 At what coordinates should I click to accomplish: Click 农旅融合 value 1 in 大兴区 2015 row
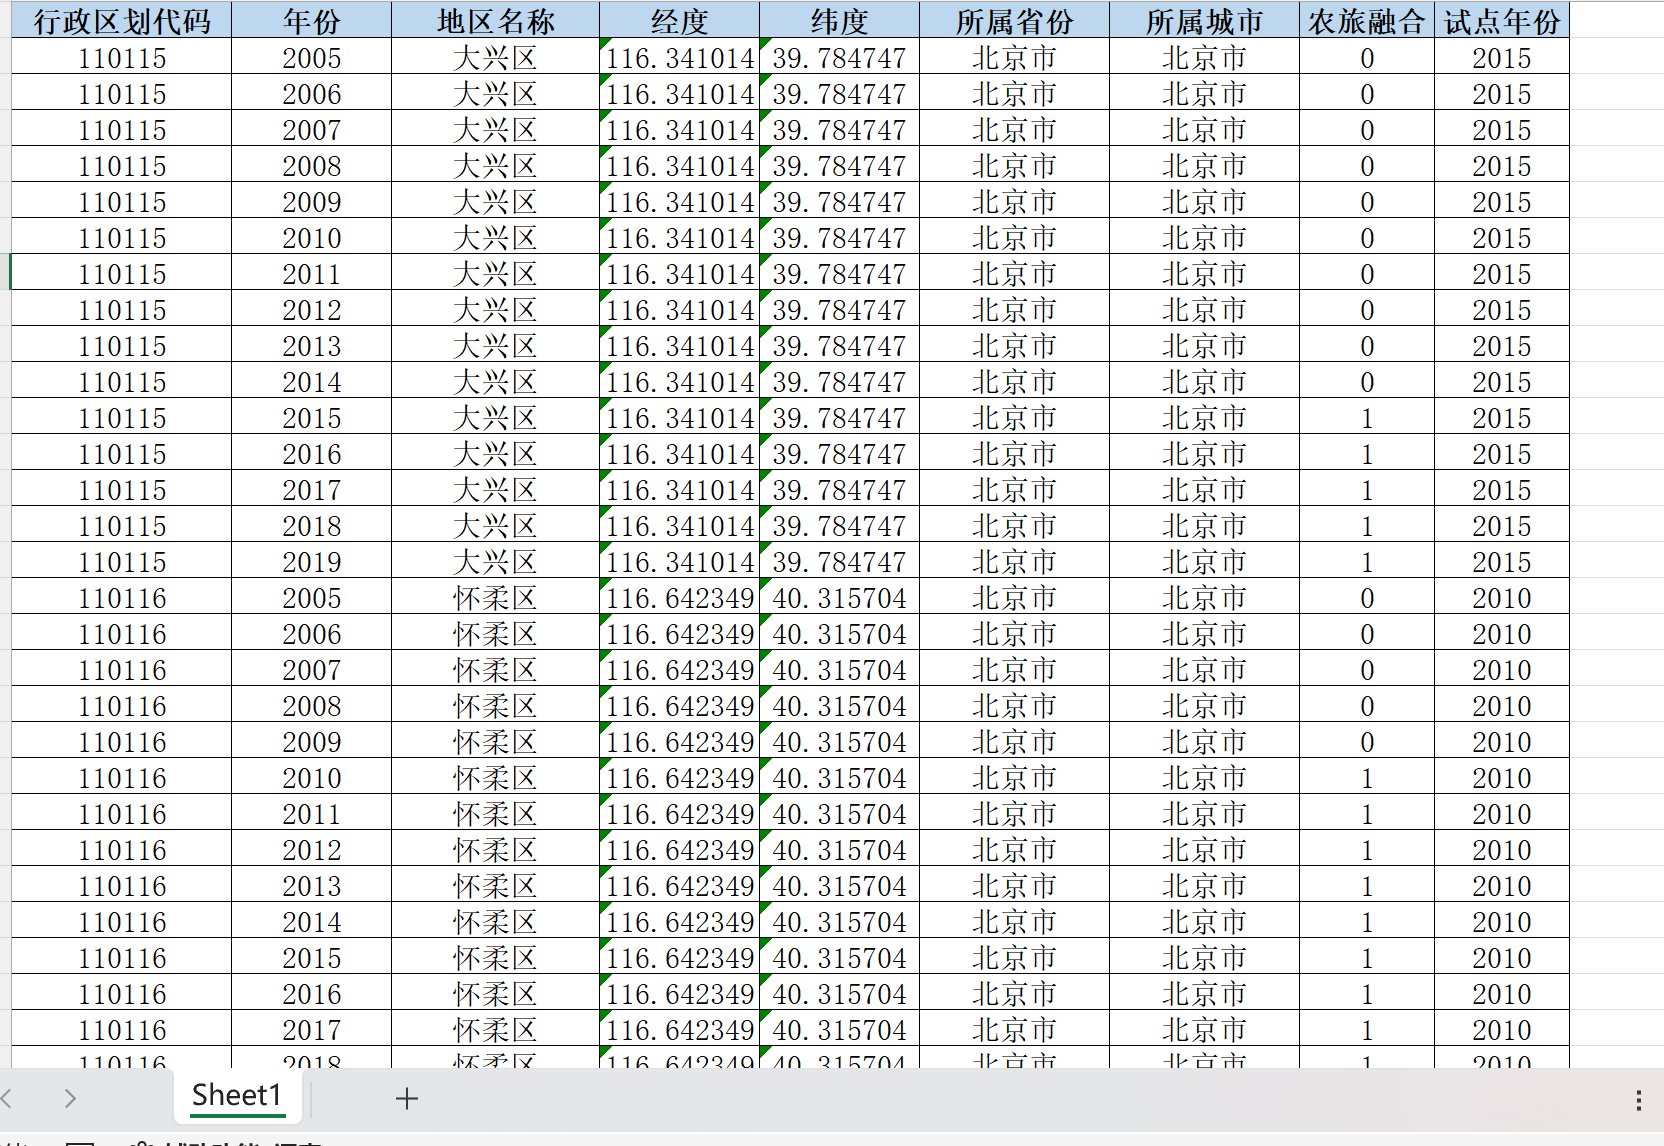click(x=1367, y=418)
